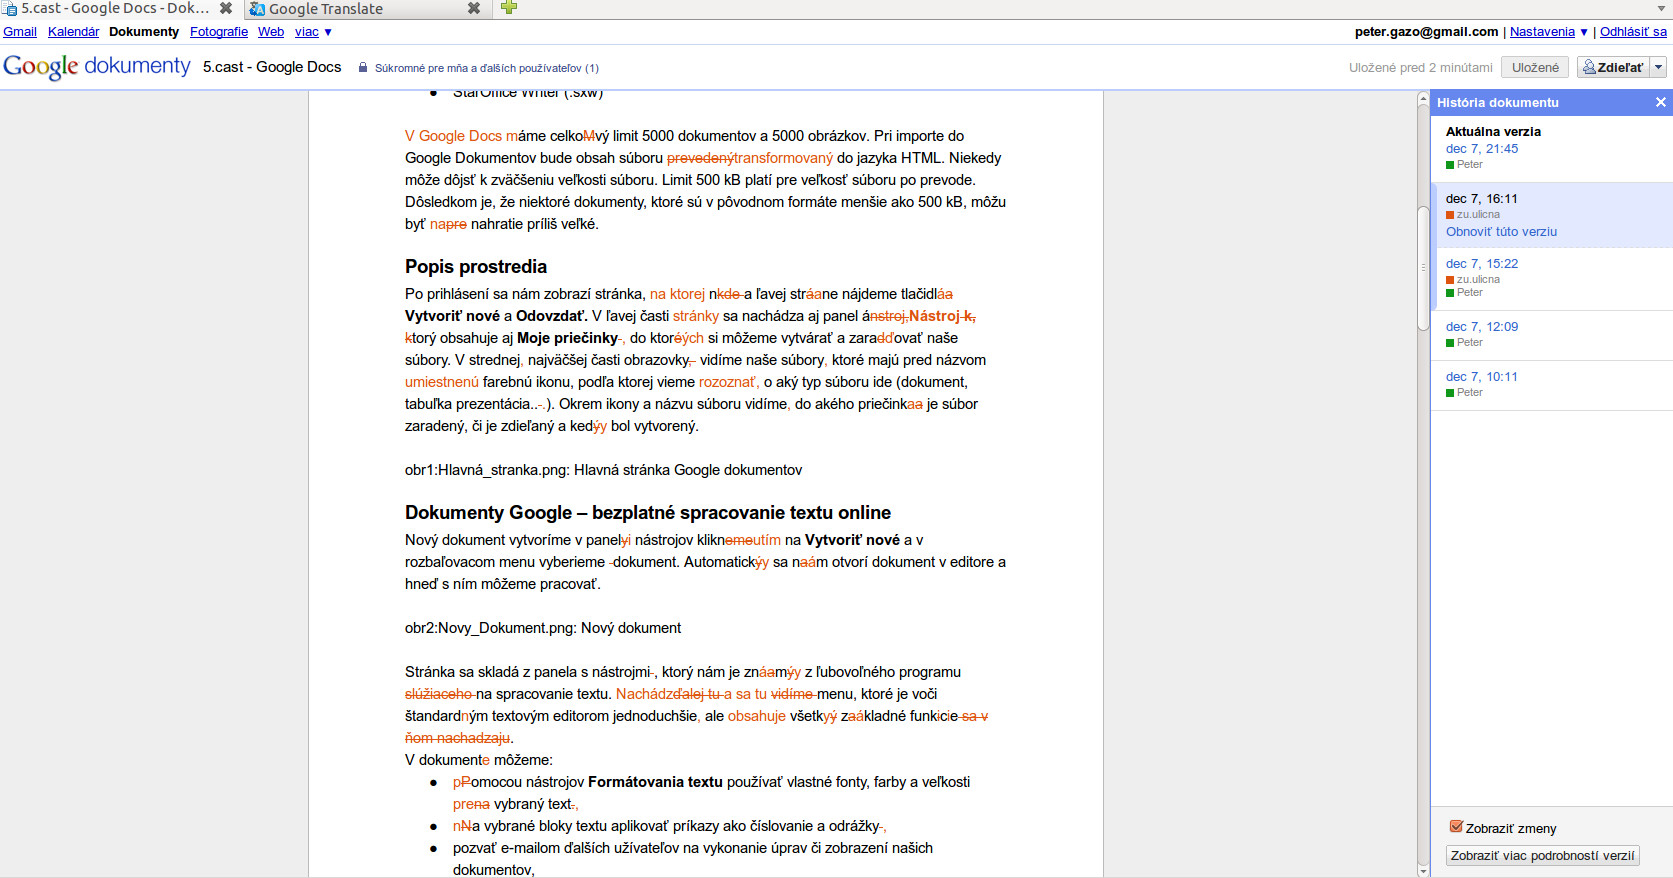Viewport: 1673px width, 878px height.
Task: Select Dokumenty in the top navigation
Action: (144, 32)
